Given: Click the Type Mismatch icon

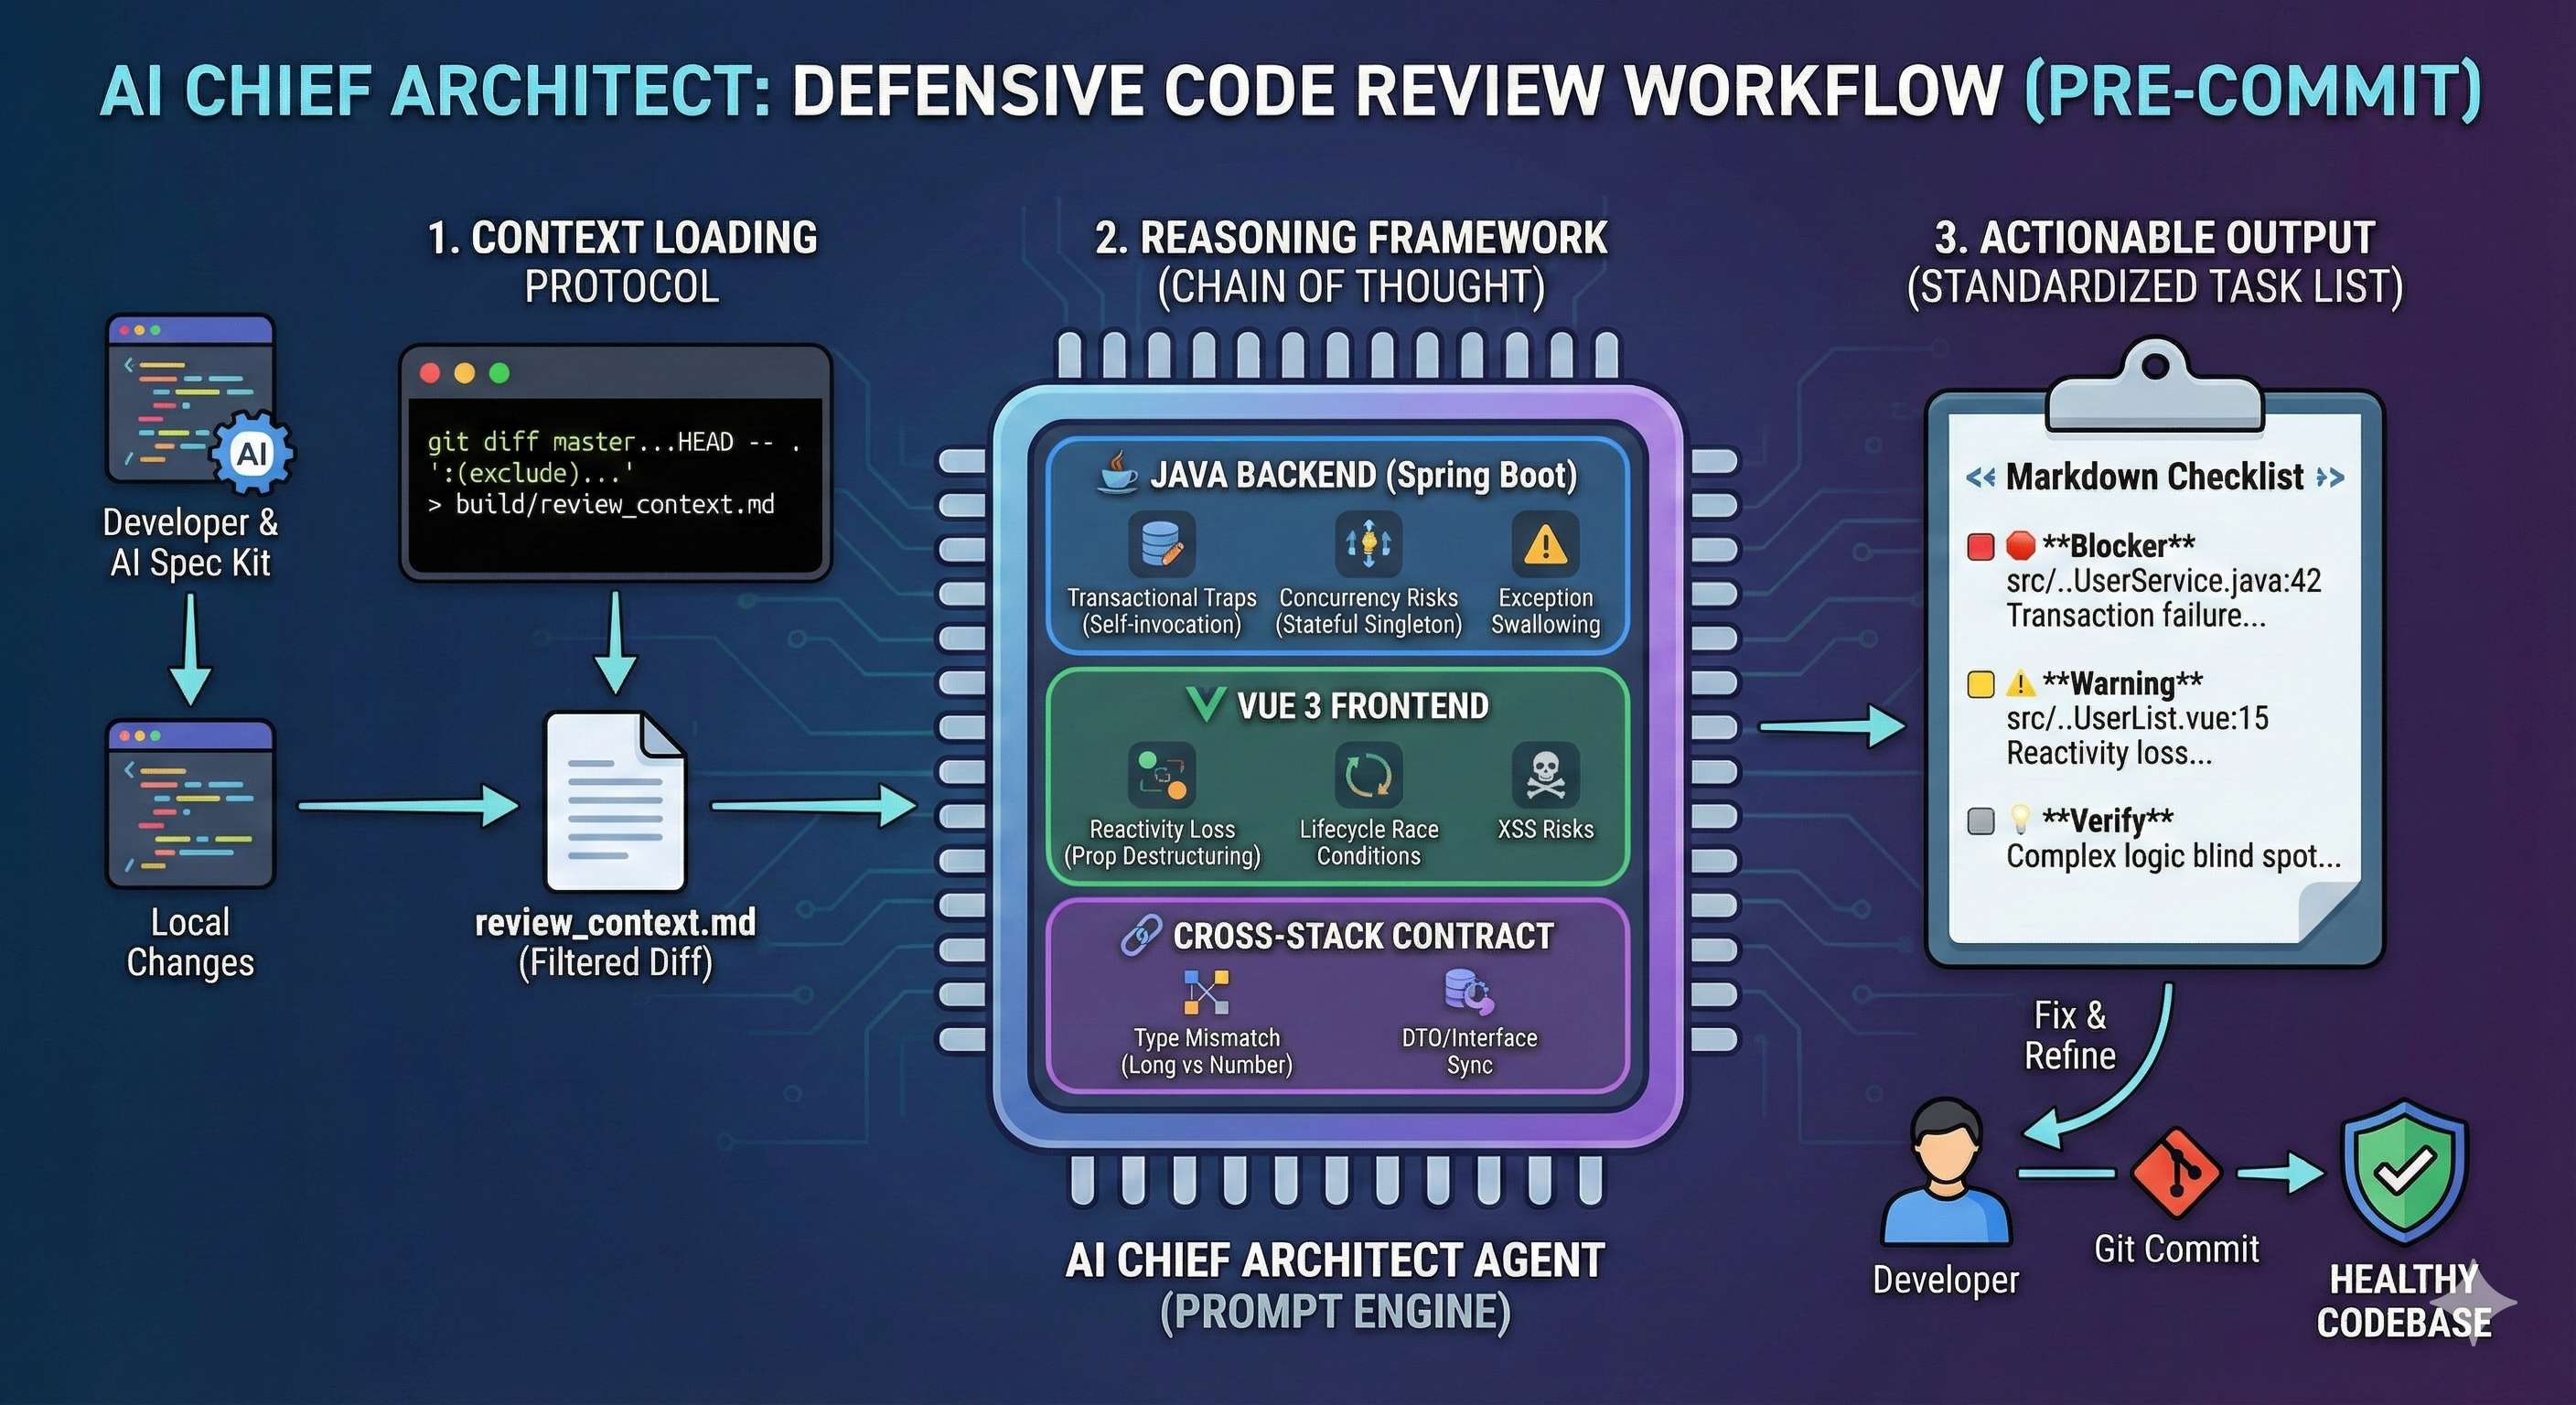Looking at the screenshot, I should (x=1206, y=992).
